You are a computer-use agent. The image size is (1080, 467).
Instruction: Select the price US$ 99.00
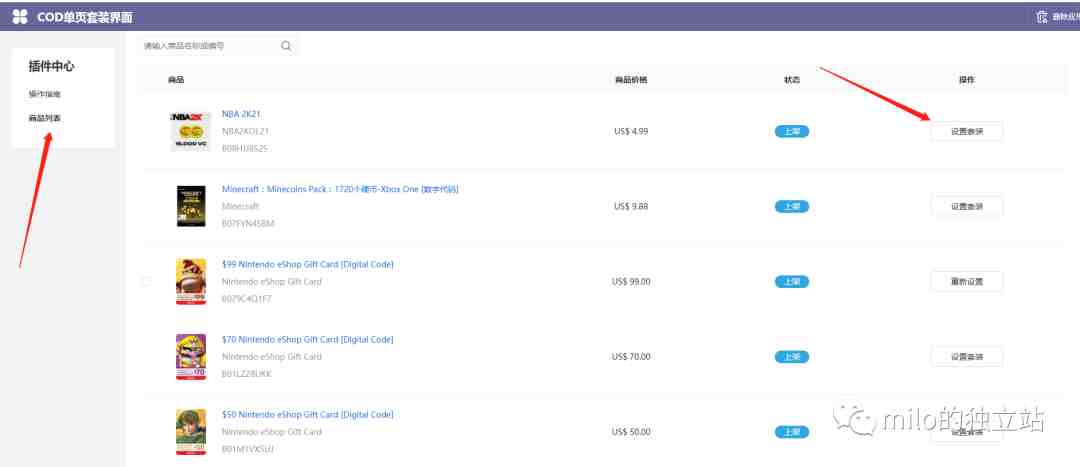[631, 281]
